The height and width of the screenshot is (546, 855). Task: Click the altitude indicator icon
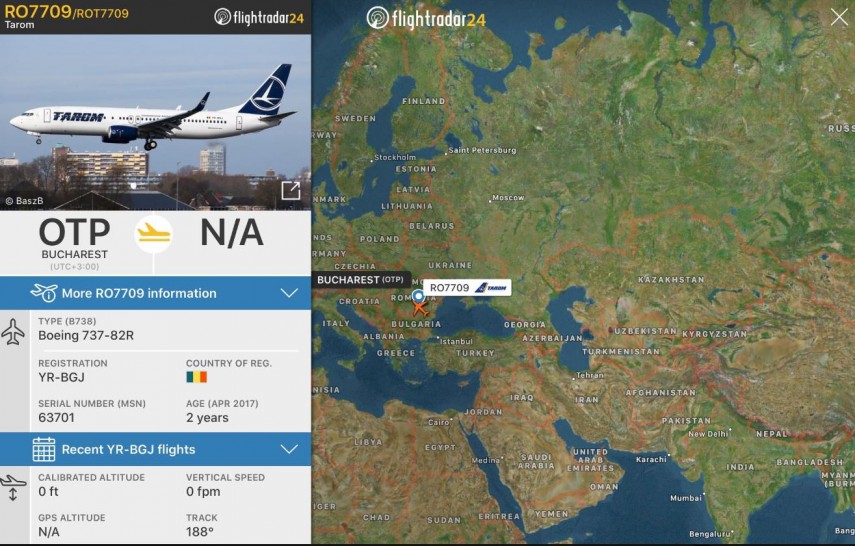(13, 488)
